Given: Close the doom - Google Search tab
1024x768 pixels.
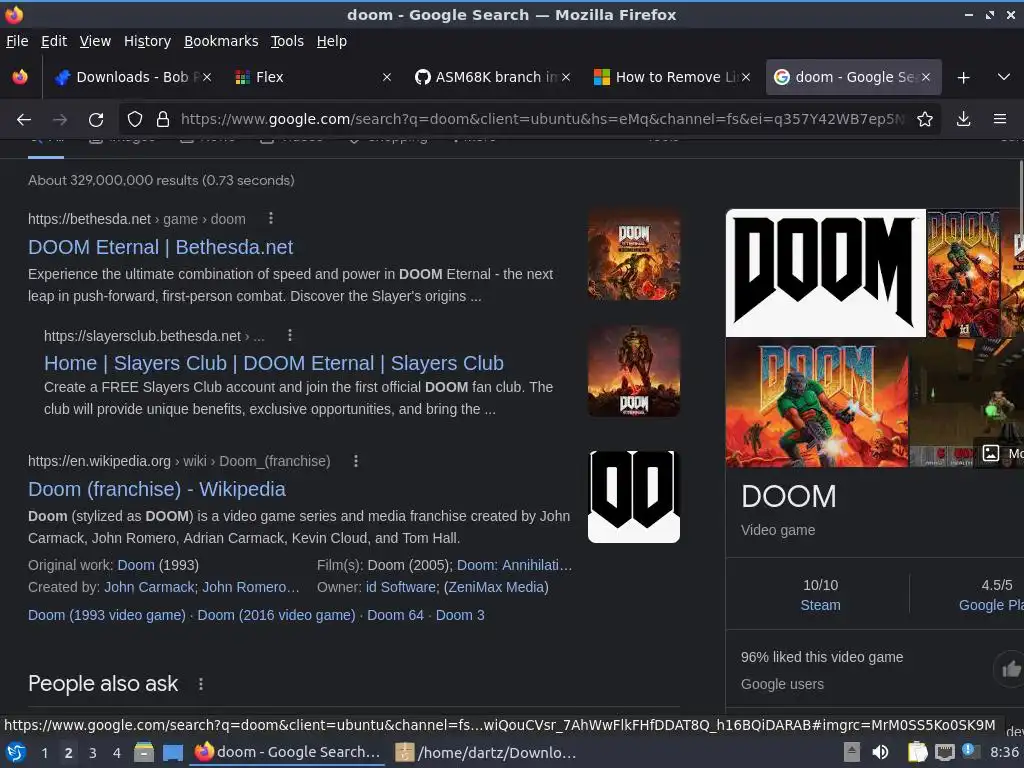Looking at the screenshot, I should pos(925,77).
